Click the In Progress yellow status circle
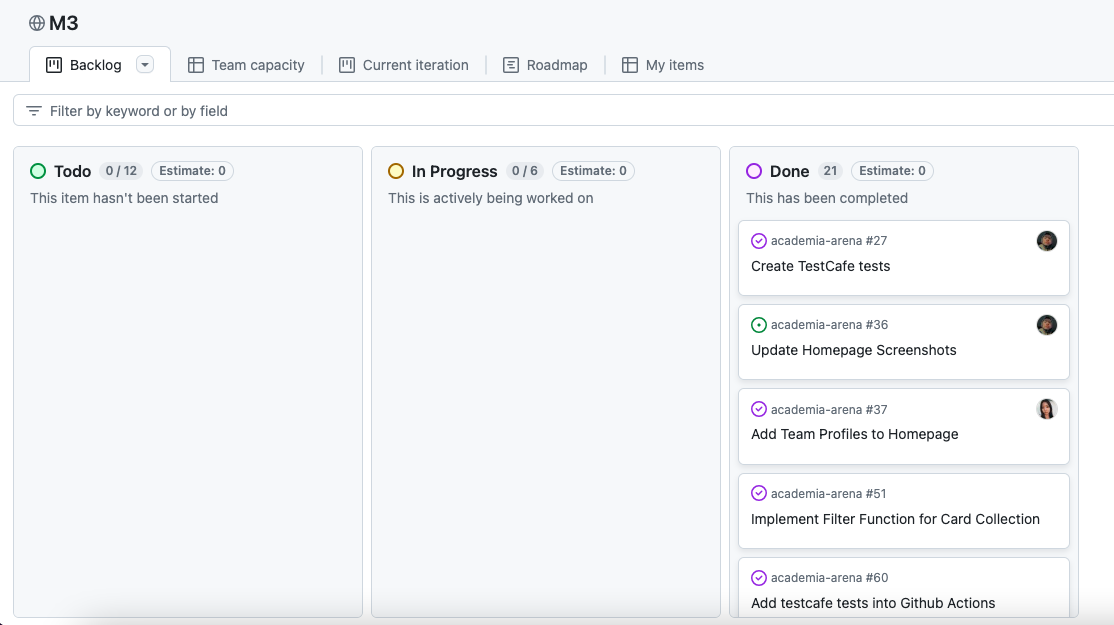Screen dimensions: 1114x625 [x=396, y=171]
